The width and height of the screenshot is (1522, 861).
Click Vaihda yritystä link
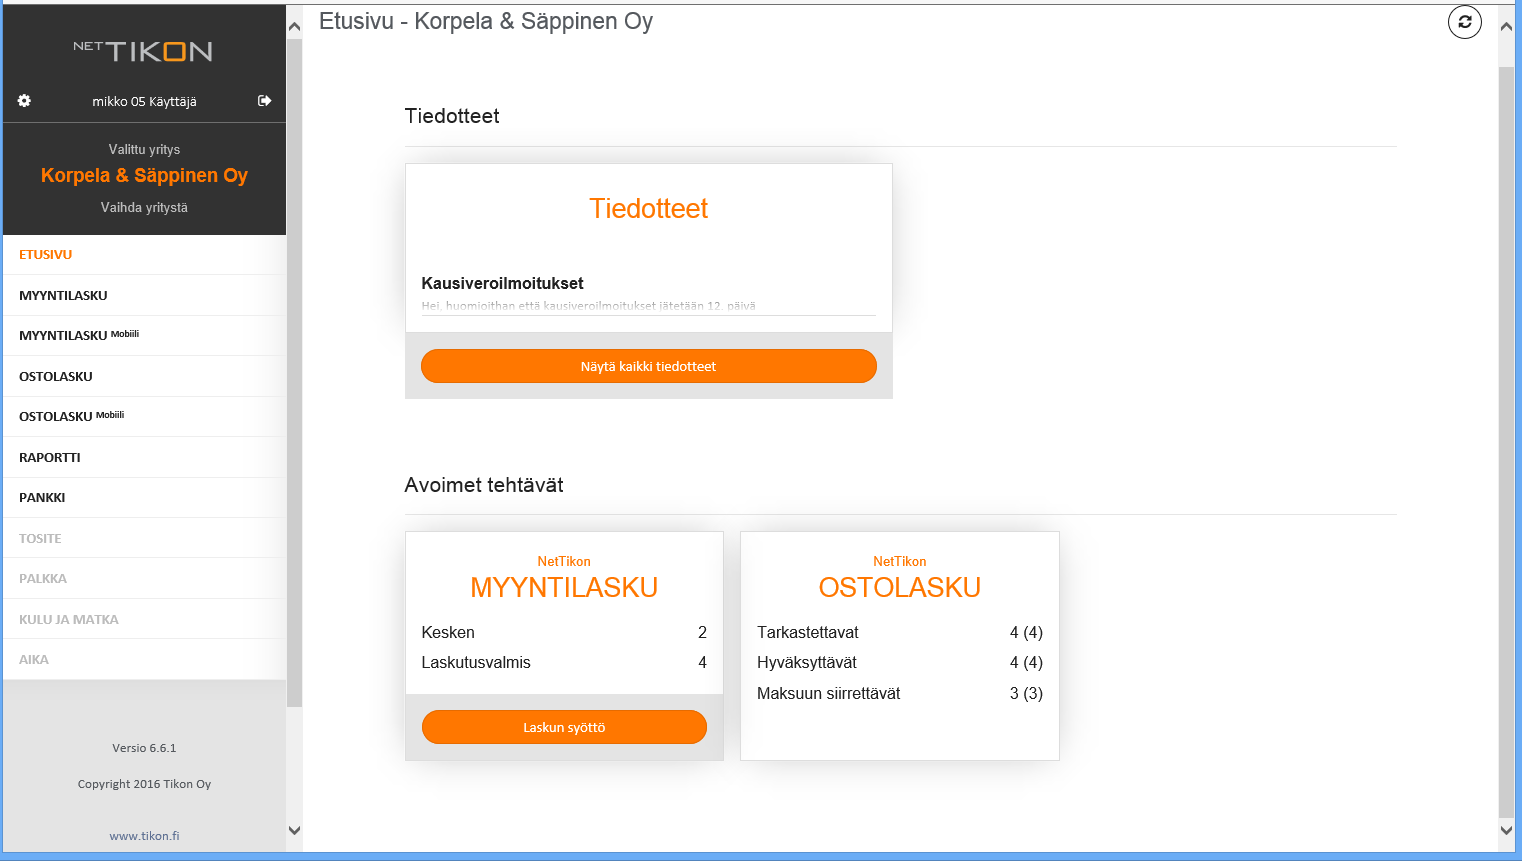(x=144, y=207)
